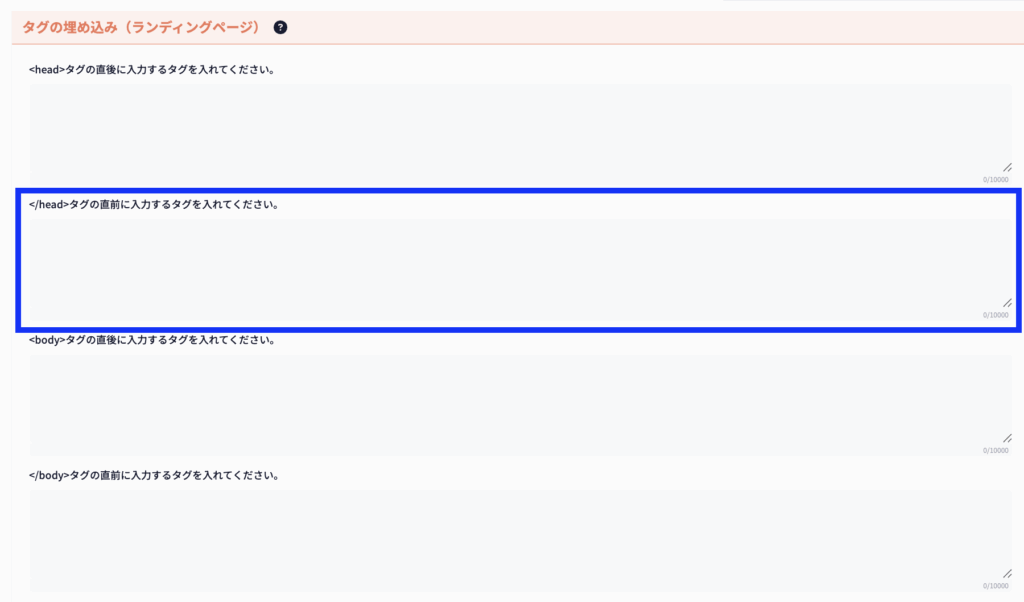The height and width of the screenshot is (602, 1024).
Task: Click the 0/10000 counter under the <body> field
Action: [995, 450]
